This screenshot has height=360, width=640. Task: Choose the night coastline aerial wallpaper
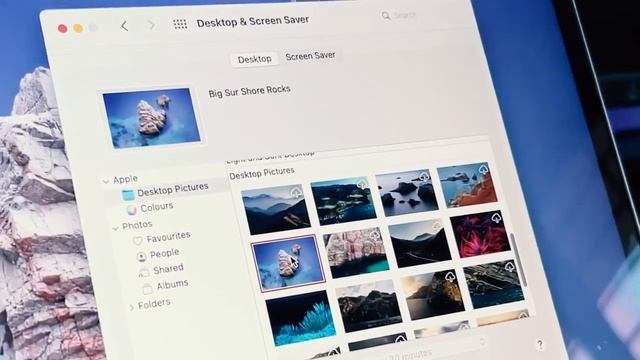click(x=343, y=202)
